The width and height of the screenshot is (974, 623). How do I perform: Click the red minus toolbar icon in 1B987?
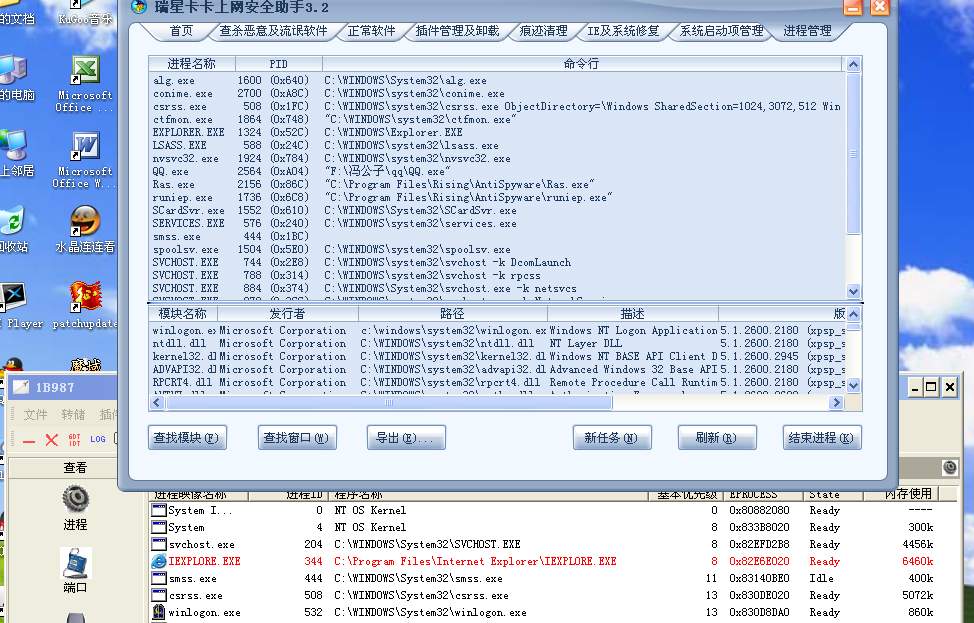[x=29, y=441]
